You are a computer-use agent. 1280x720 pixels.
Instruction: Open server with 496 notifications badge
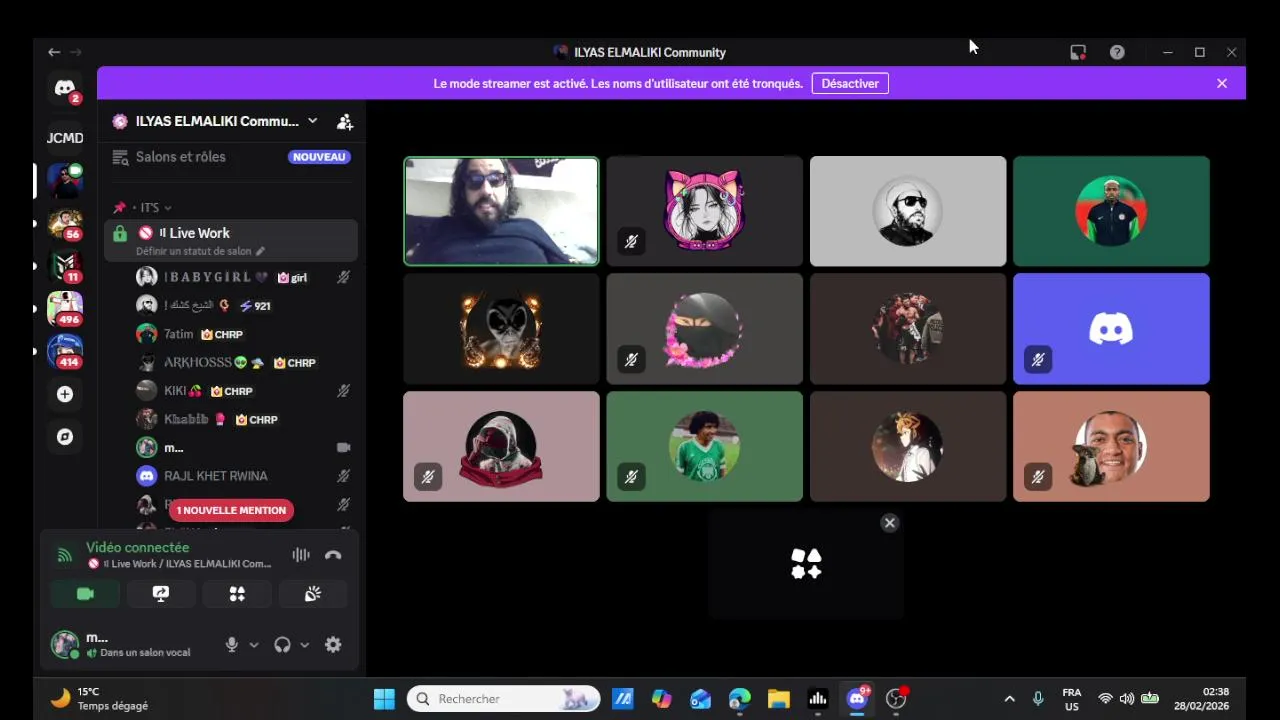tap(65, 309)
